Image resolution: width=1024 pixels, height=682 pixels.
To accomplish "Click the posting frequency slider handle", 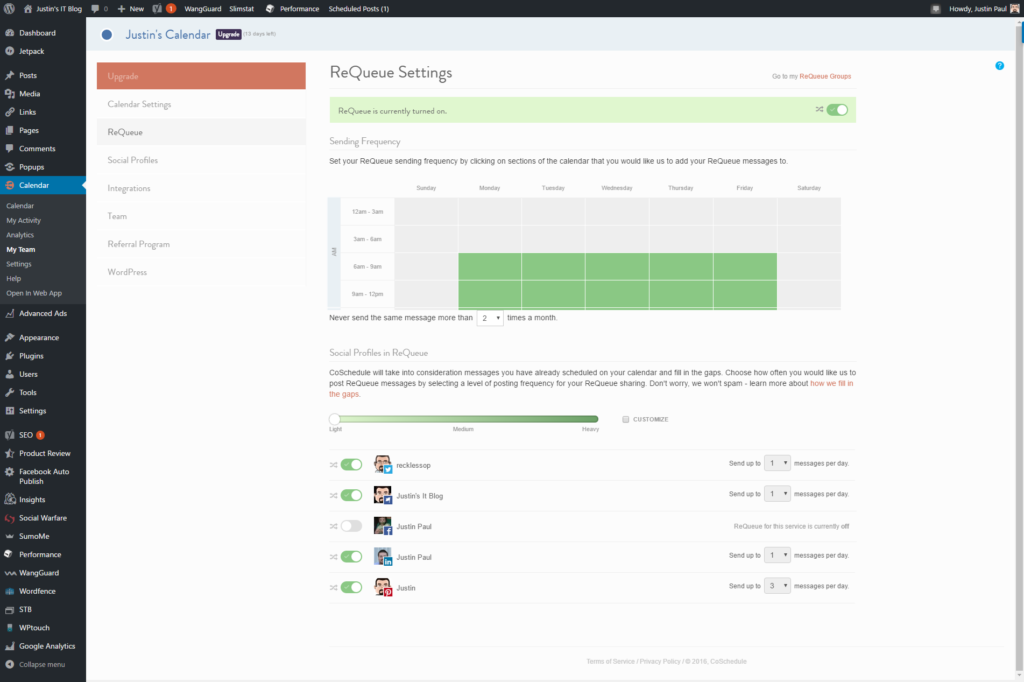I will coord(334,419).
